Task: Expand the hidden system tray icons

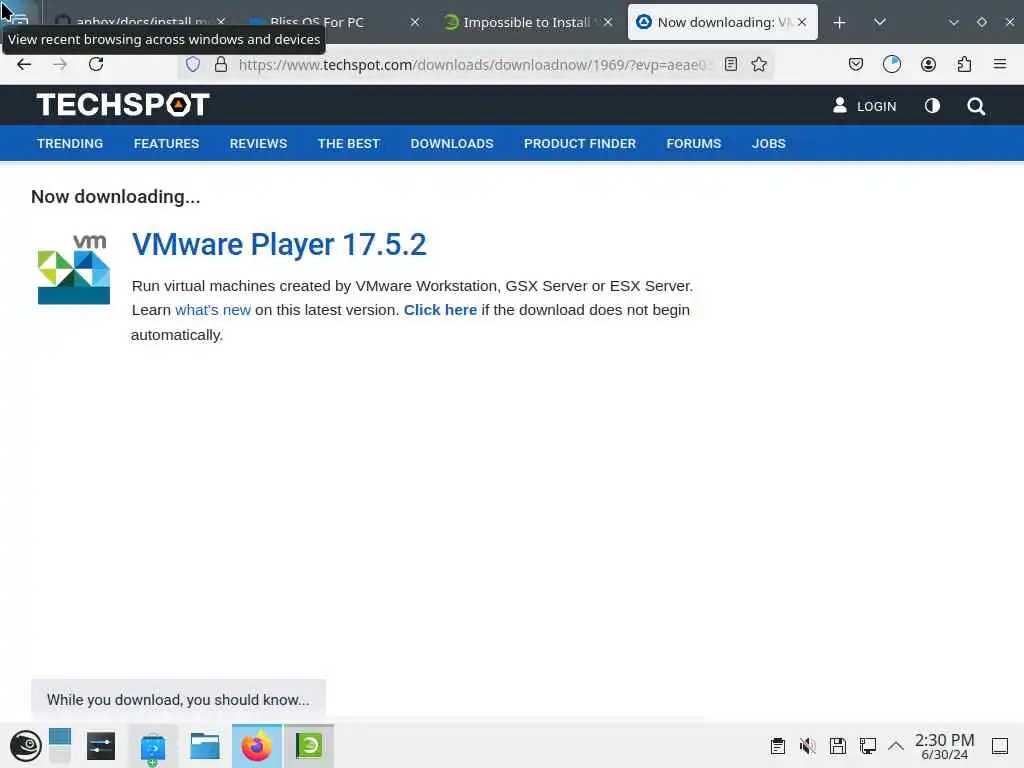Action: [x=896, y=746]
